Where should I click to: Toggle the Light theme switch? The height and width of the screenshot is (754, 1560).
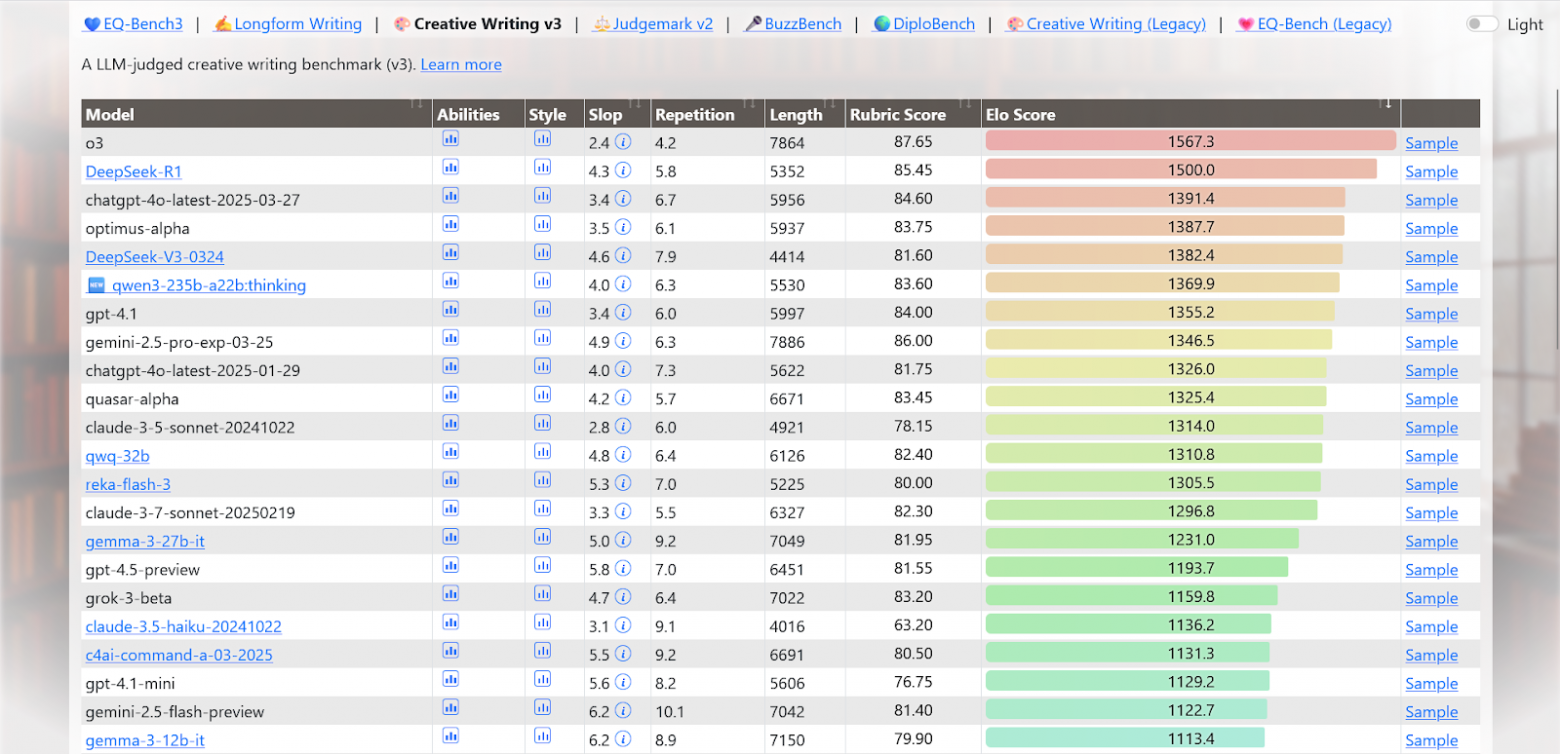pos(1482,25)
